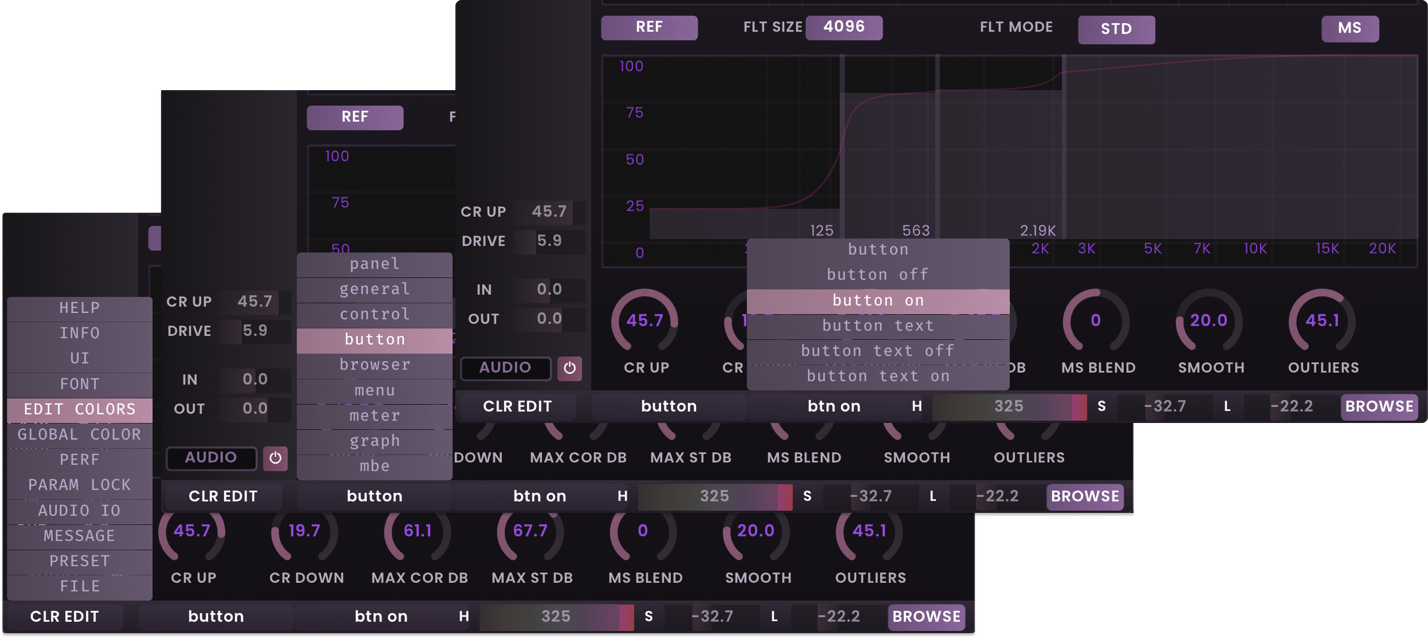Open the 'btn on' selector in the largest window
1428x638 pixels.
click(x=834, y=406)
